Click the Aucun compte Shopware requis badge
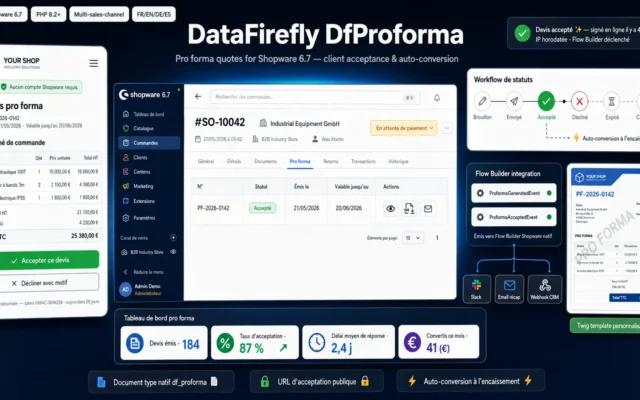The image size is (640, 400). click(x=41, y=87)
